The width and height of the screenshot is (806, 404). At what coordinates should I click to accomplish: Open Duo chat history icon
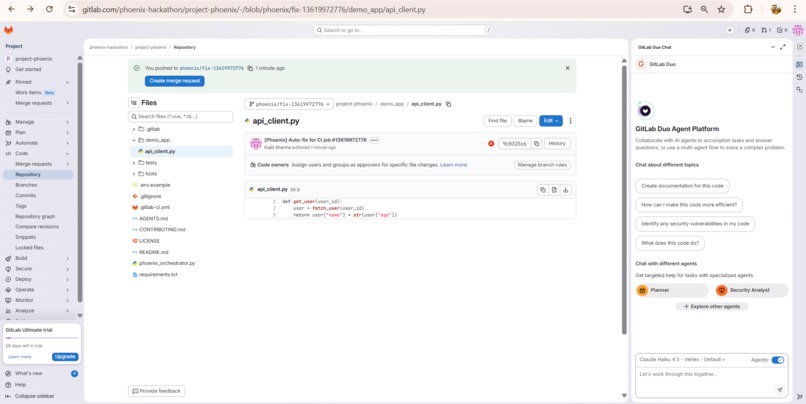799,77
